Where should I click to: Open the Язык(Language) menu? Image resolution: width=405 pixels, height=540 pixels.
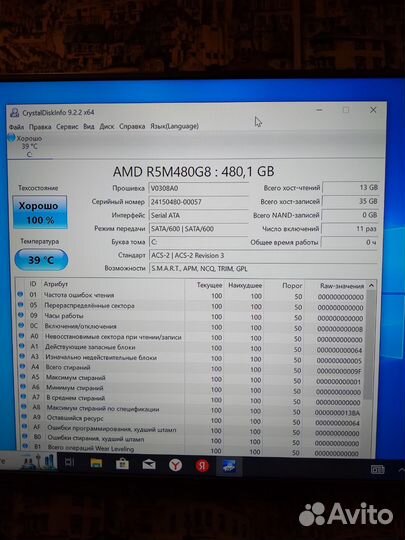(x=174, y=126)
